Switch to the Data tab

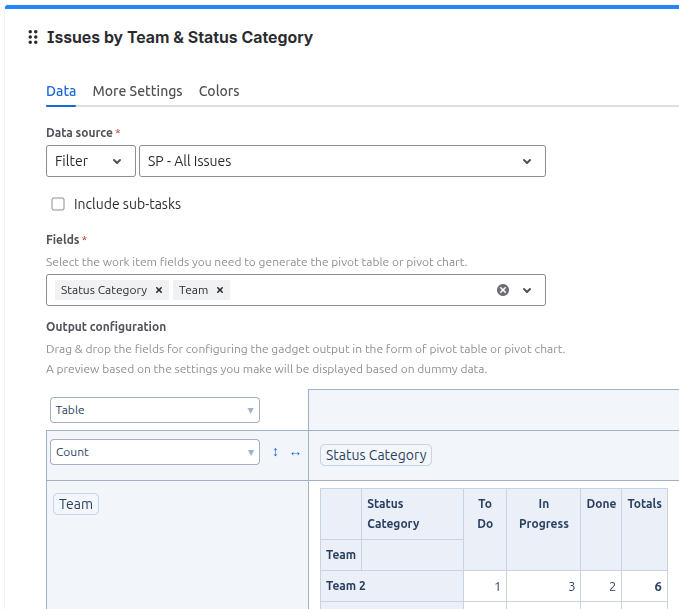(x=61, y=91)
